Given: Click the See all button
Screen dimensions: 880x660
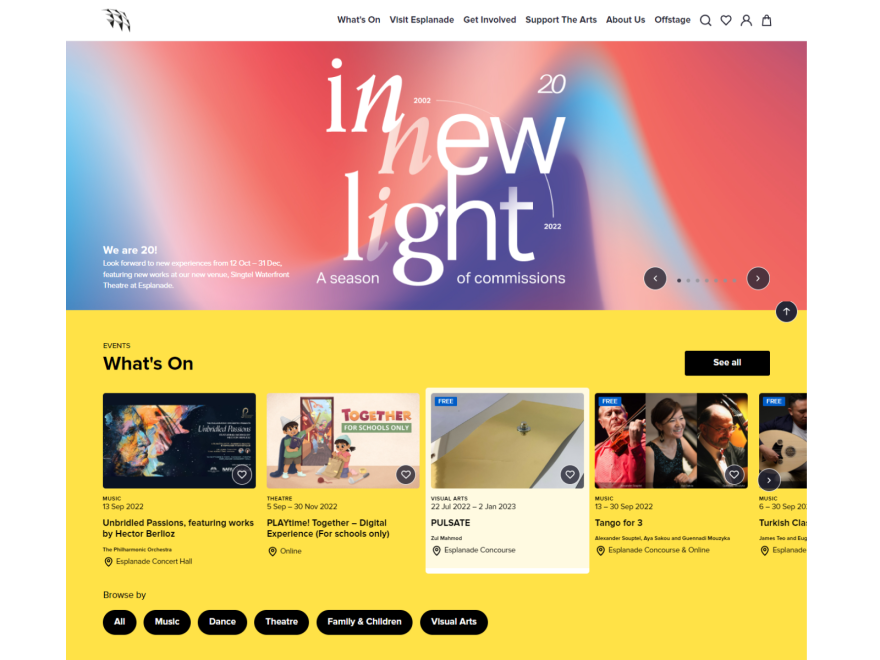Looking at the screenshot, I should pyautogui.click(x=727, y=363).
